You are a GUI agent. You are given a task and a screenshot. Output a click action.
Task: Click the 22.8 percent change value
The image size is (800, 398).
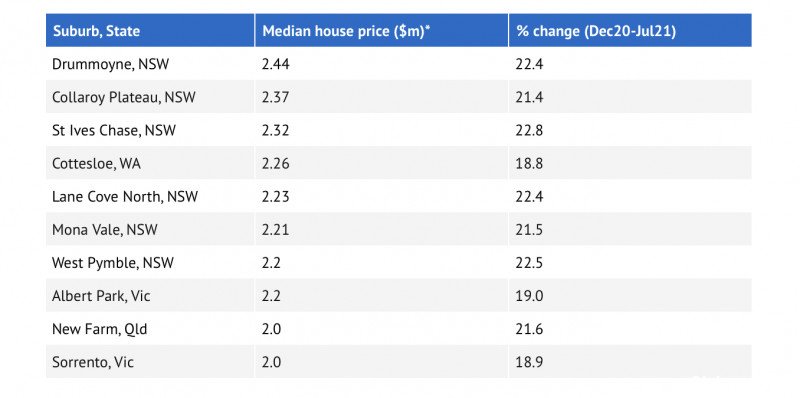529,130
